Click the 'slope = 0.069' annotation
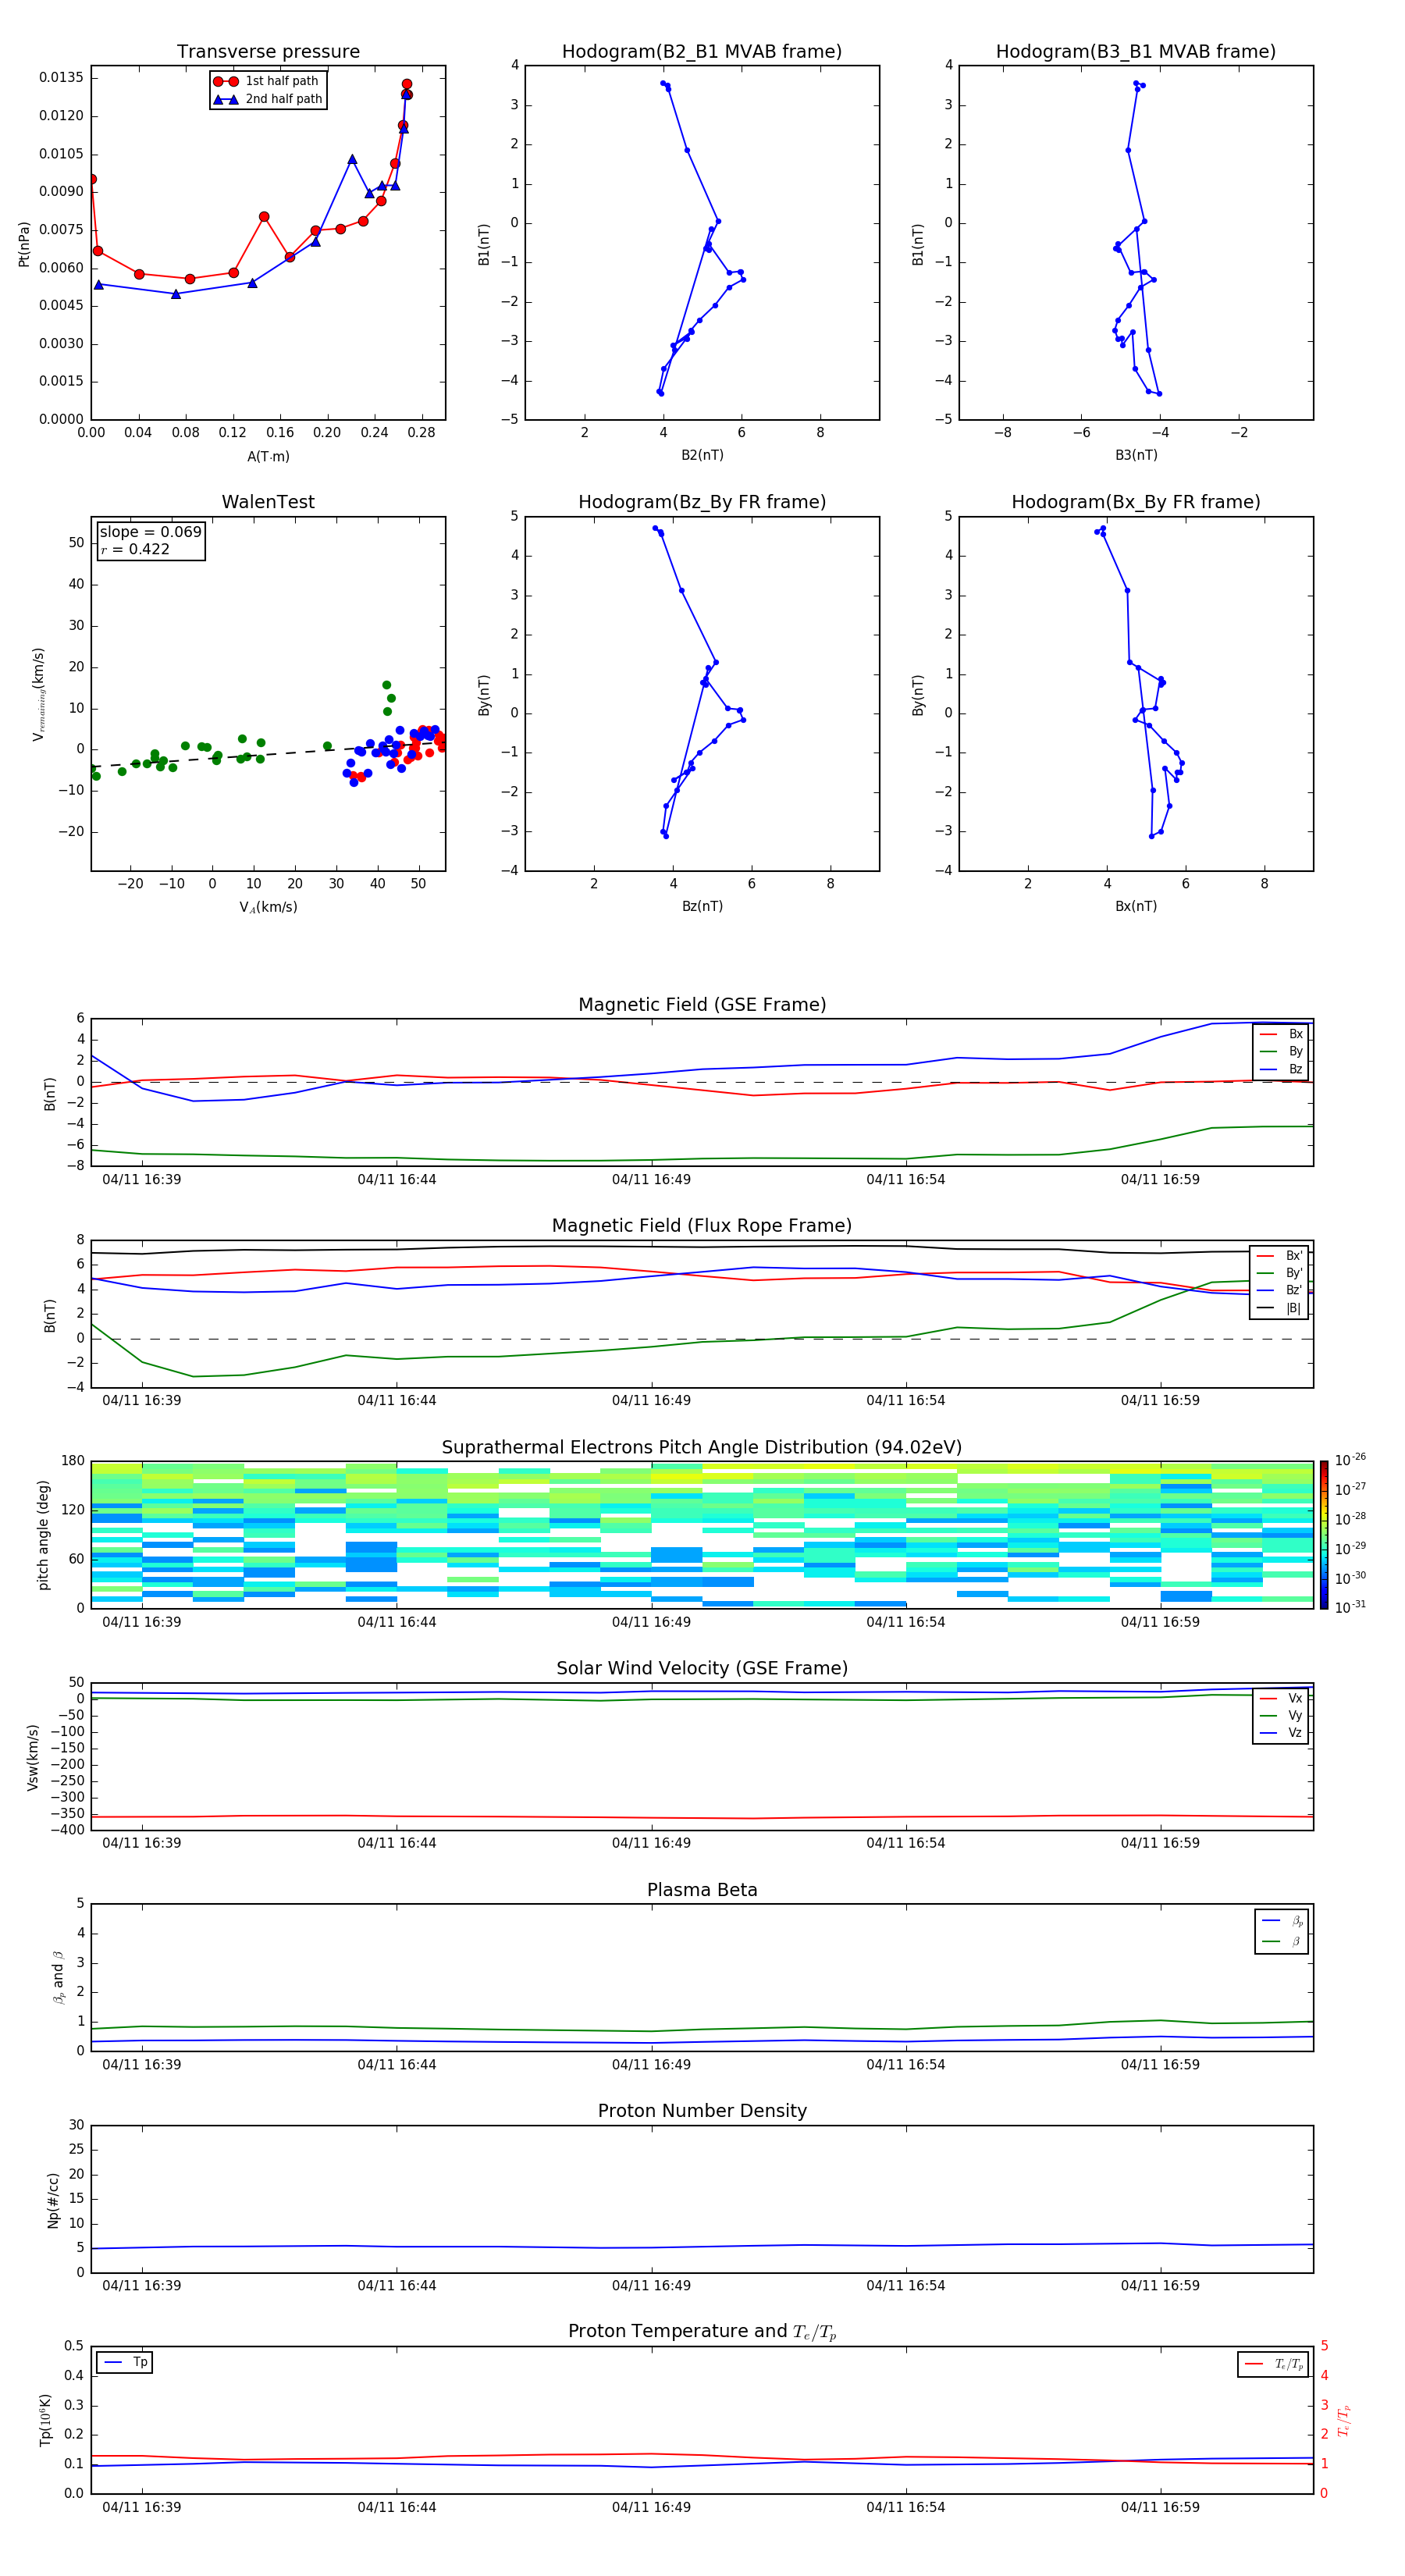The height and width of the screenshot is (2576, 1405). click(150, 532)
